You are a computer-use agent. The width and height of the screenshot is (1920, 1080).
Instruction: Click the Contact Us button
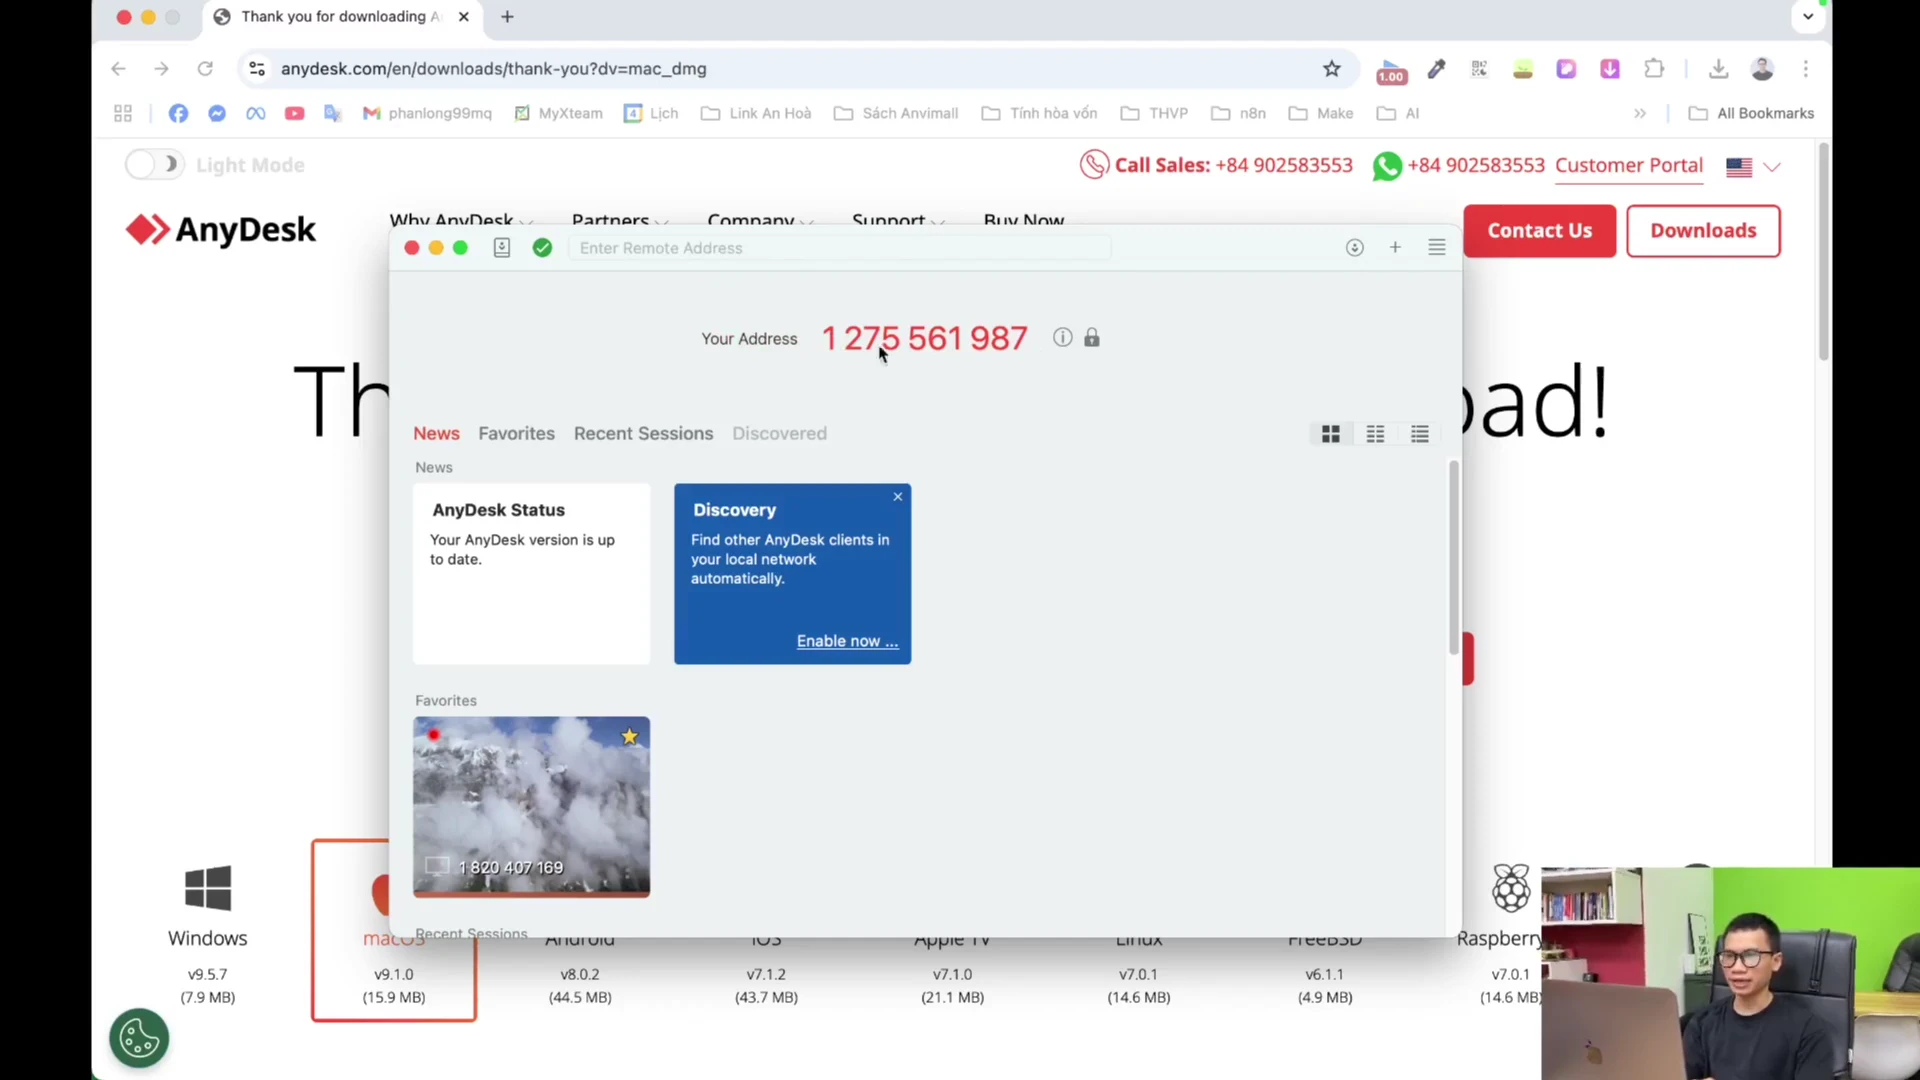[x=1539, y=231]
